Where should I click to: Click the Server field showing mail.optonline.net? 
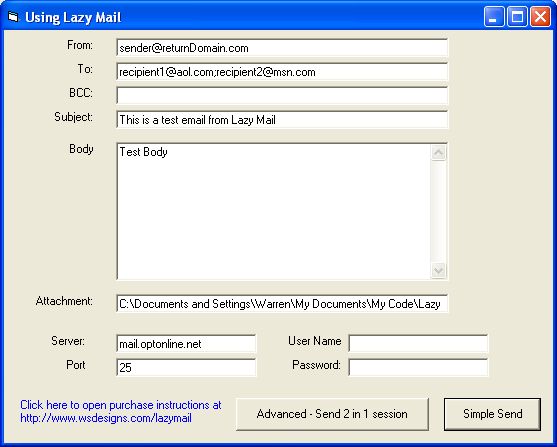click(186, 344)
